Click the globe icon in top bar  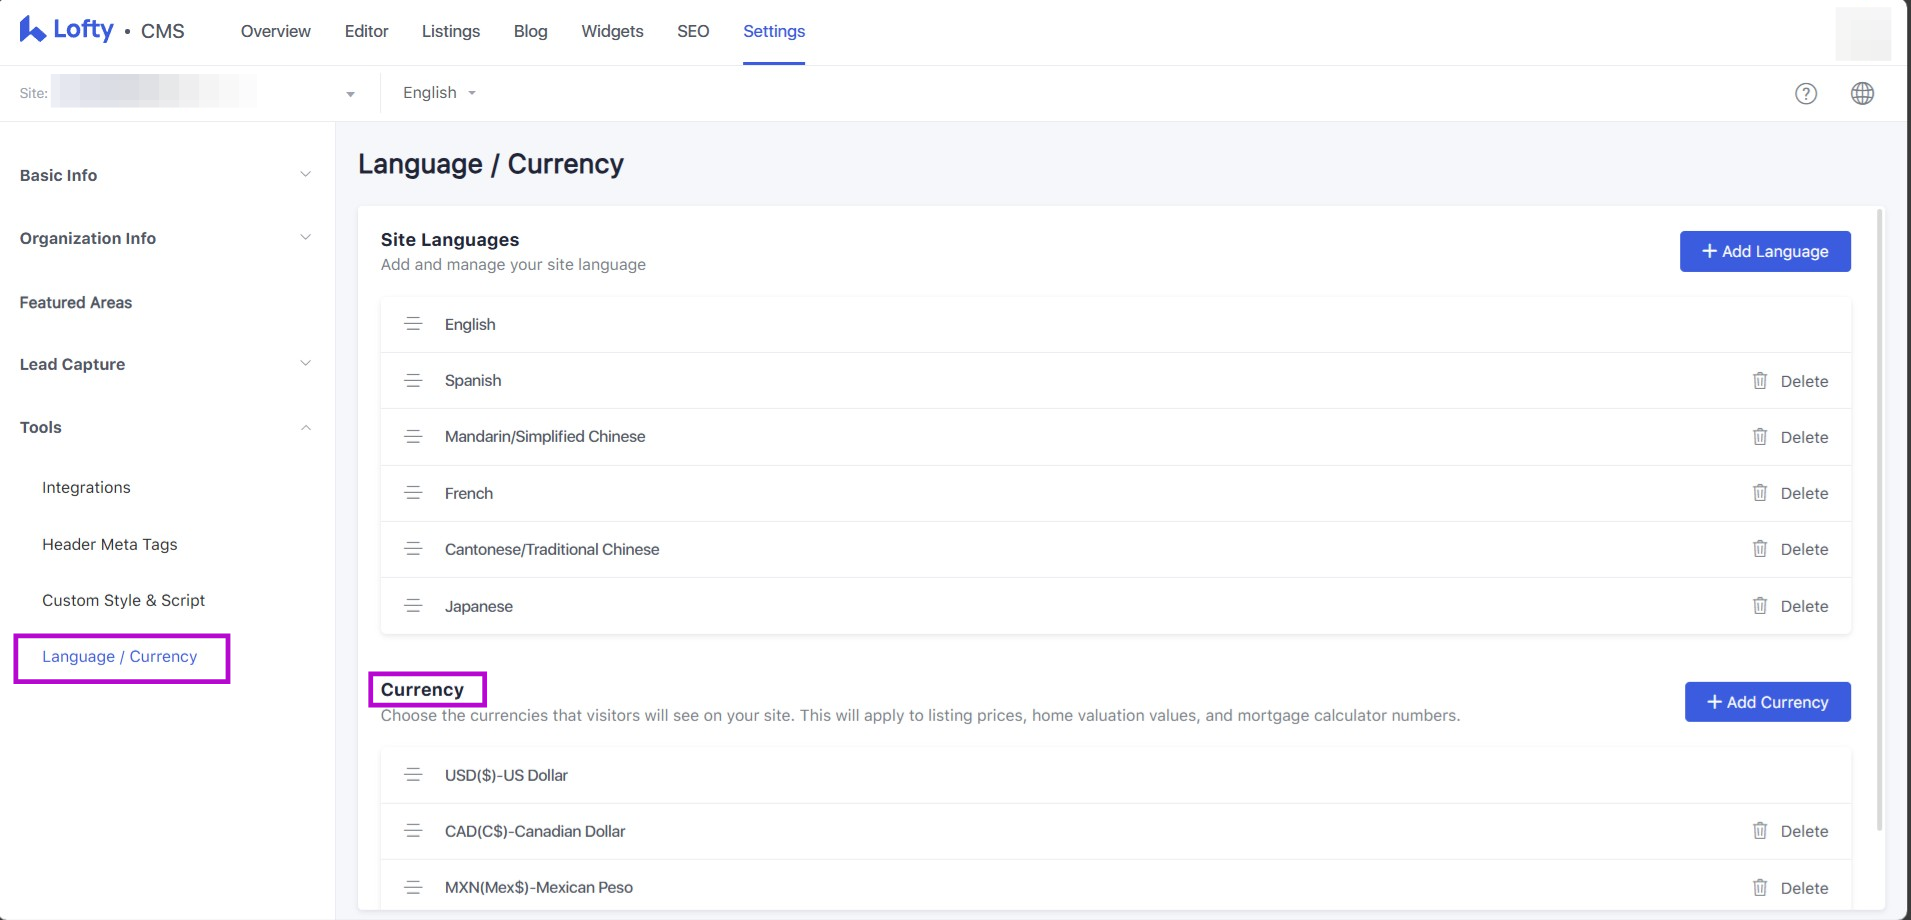(x=1862, y=94)
